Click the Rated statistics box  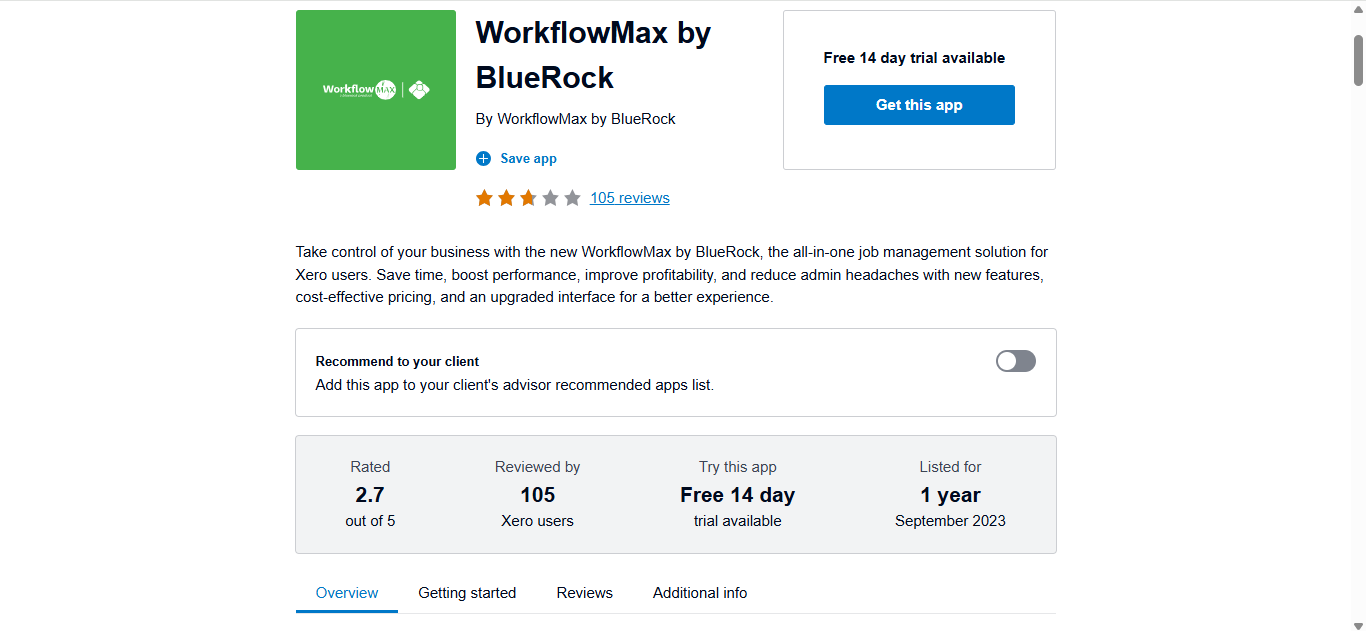370,494
